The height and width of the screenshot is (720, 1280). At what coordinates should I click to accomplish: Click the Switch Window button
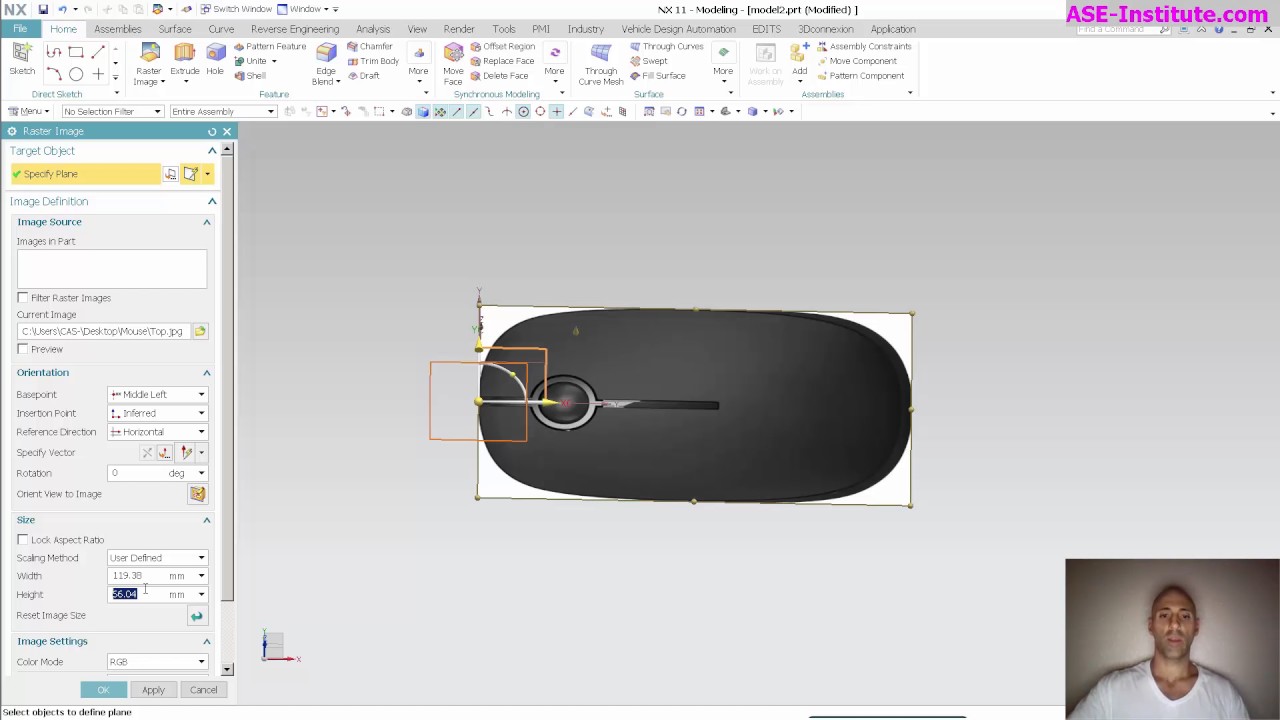click(x=235, y=9)
